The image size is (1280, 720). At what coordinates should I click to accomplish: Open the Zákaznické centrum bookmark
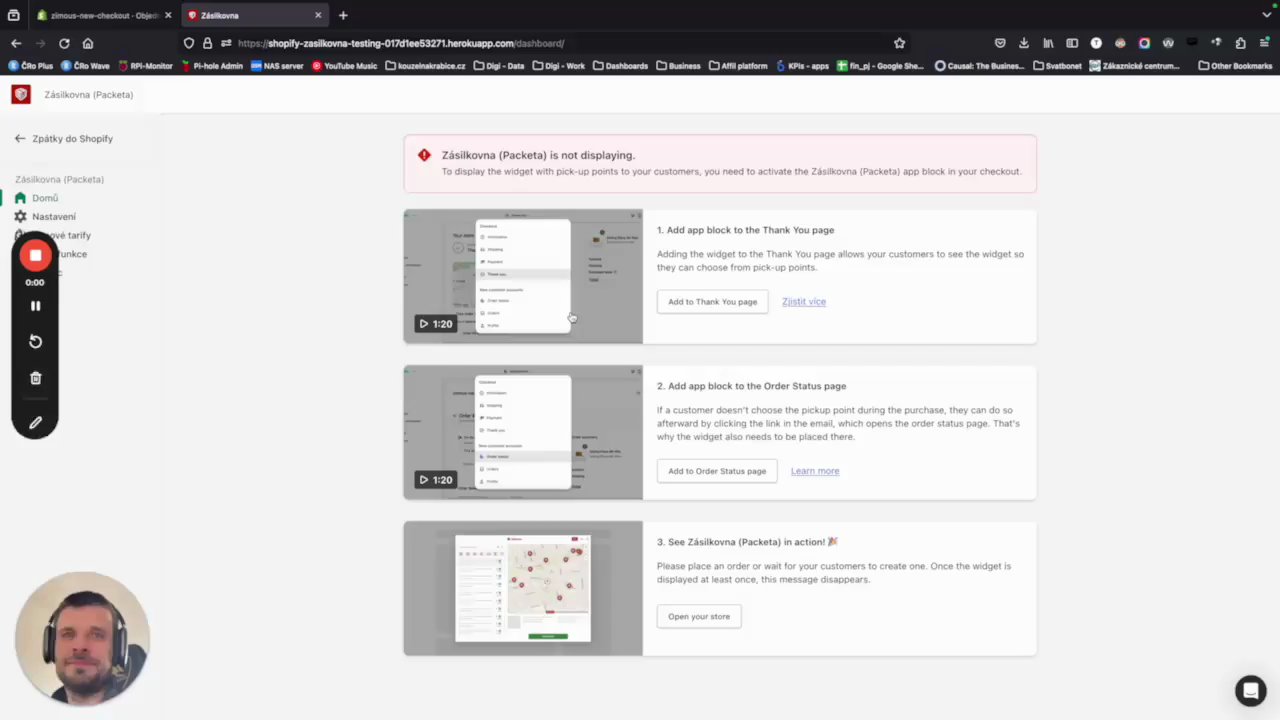pyautogui.click(x=1135, y=66)
